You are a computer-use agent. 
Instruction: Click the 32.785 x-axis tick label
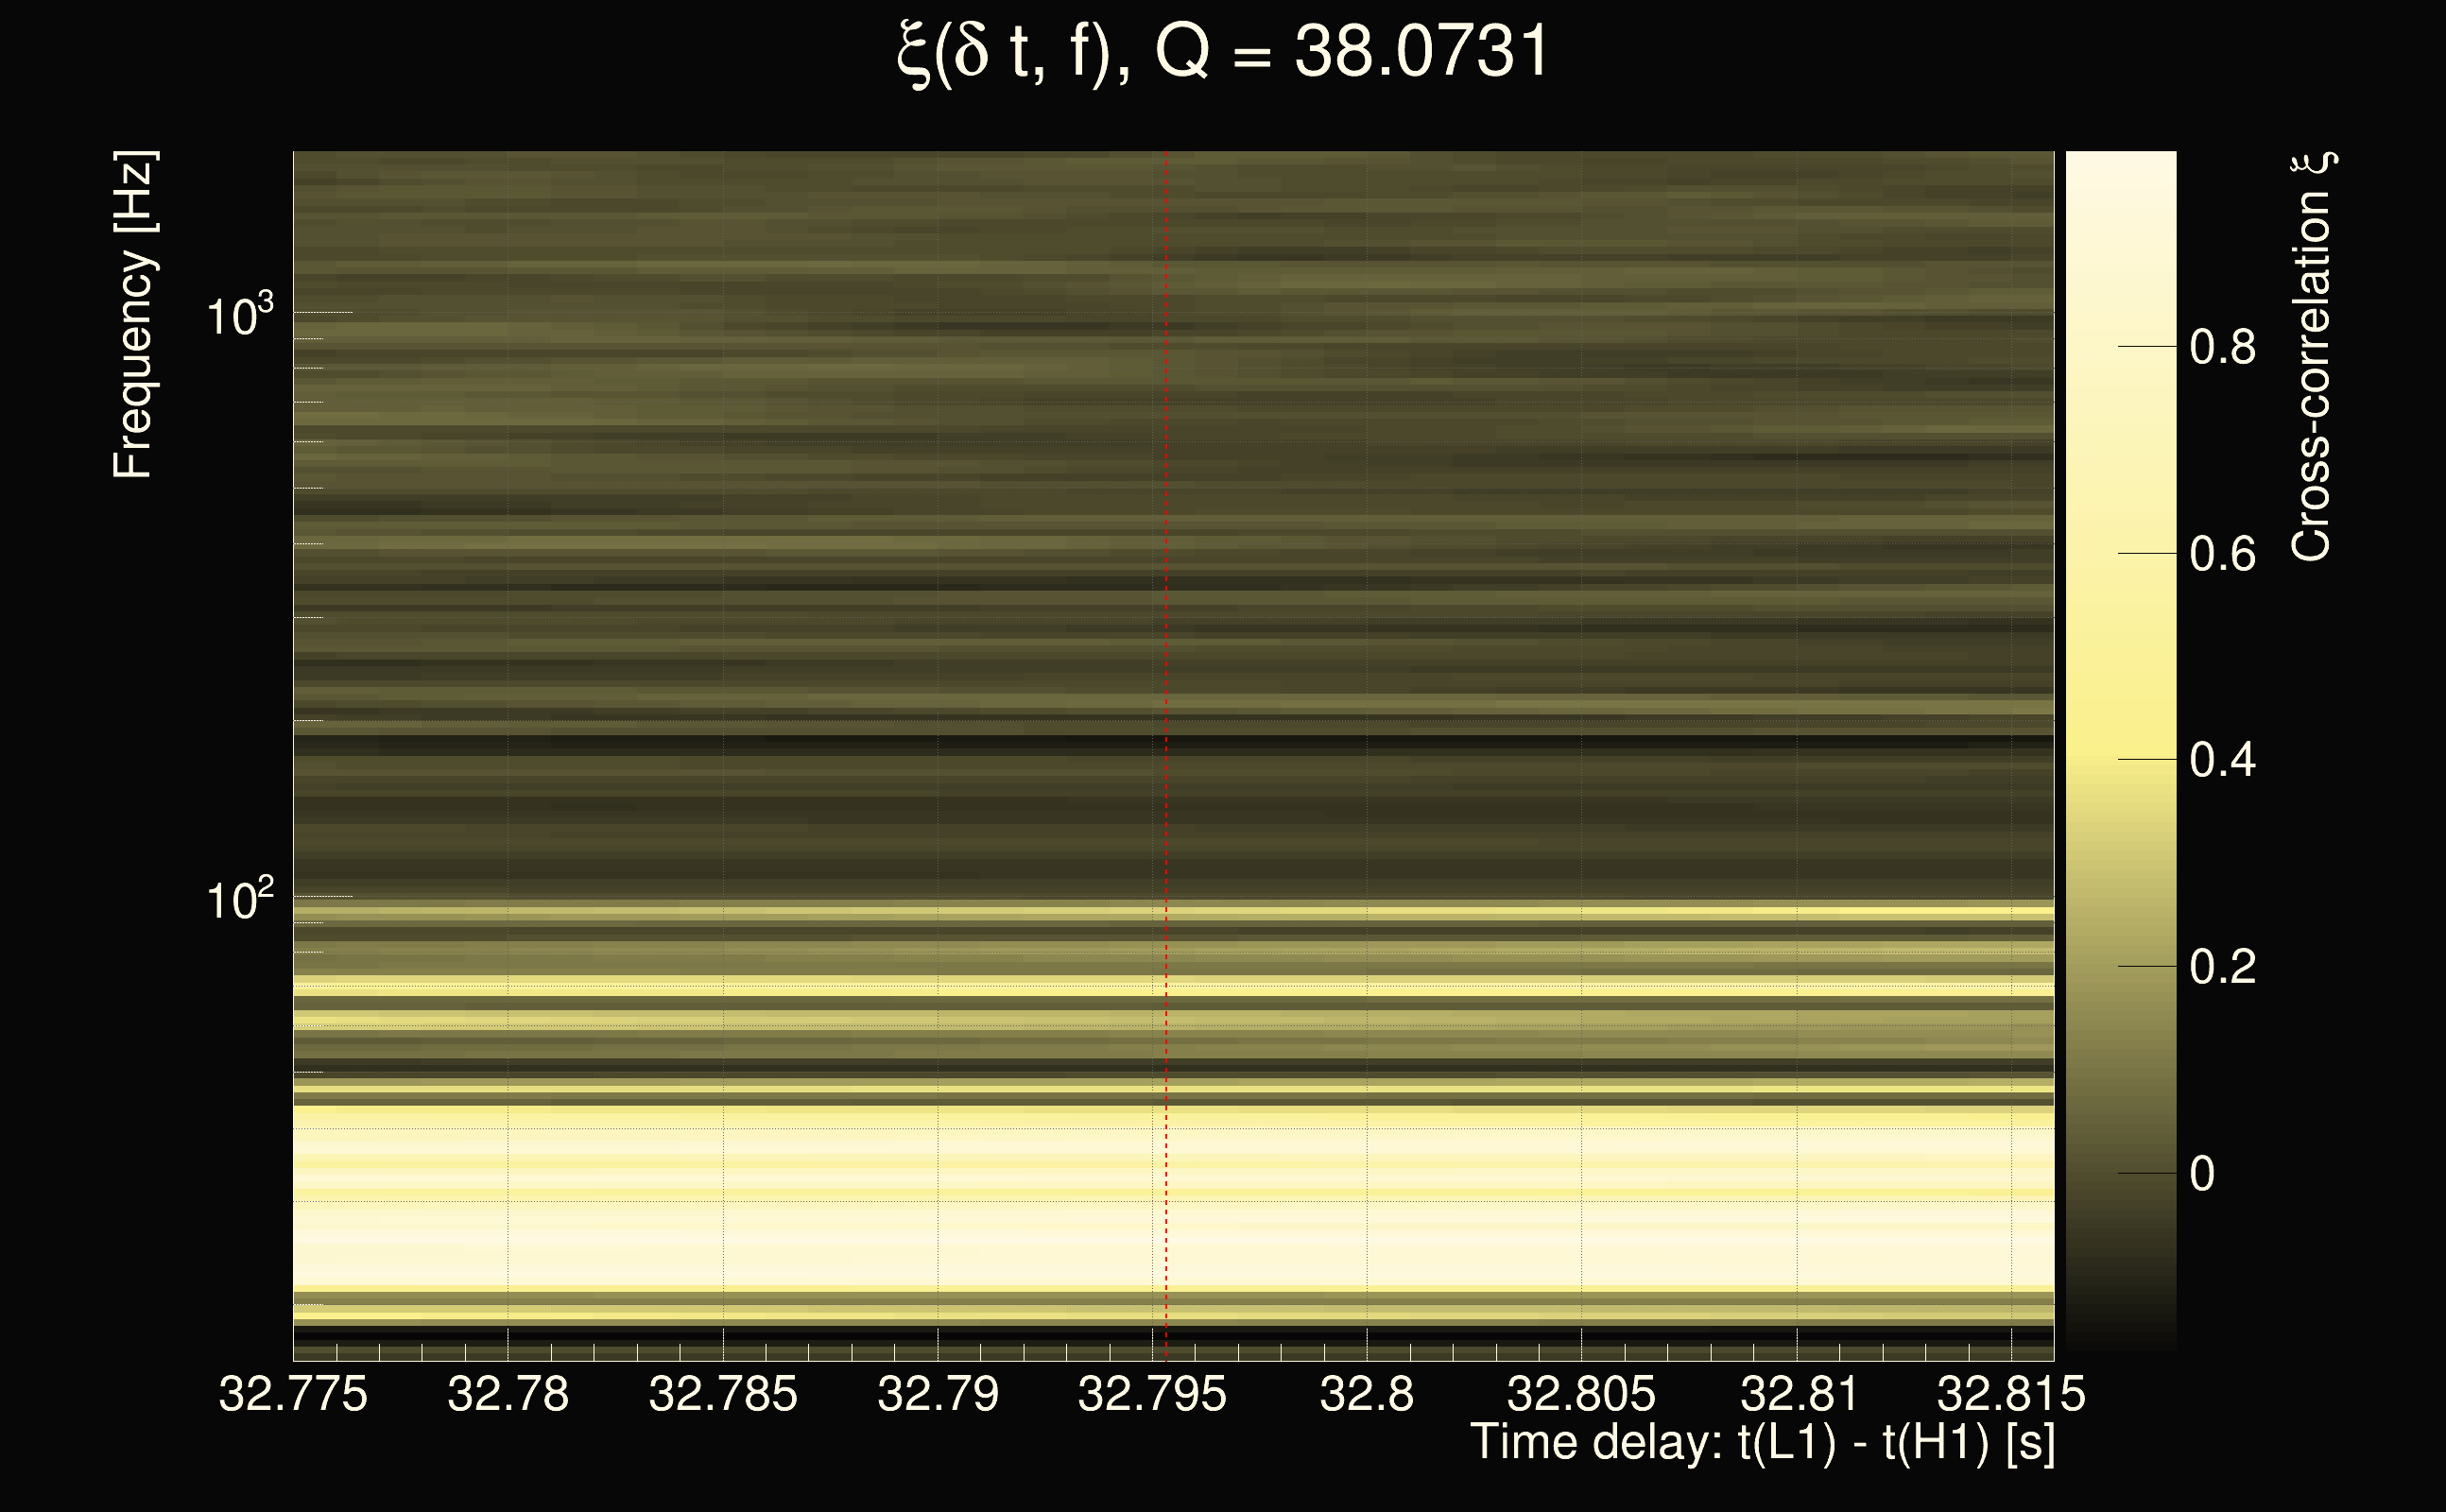[x=723, y=1394]
